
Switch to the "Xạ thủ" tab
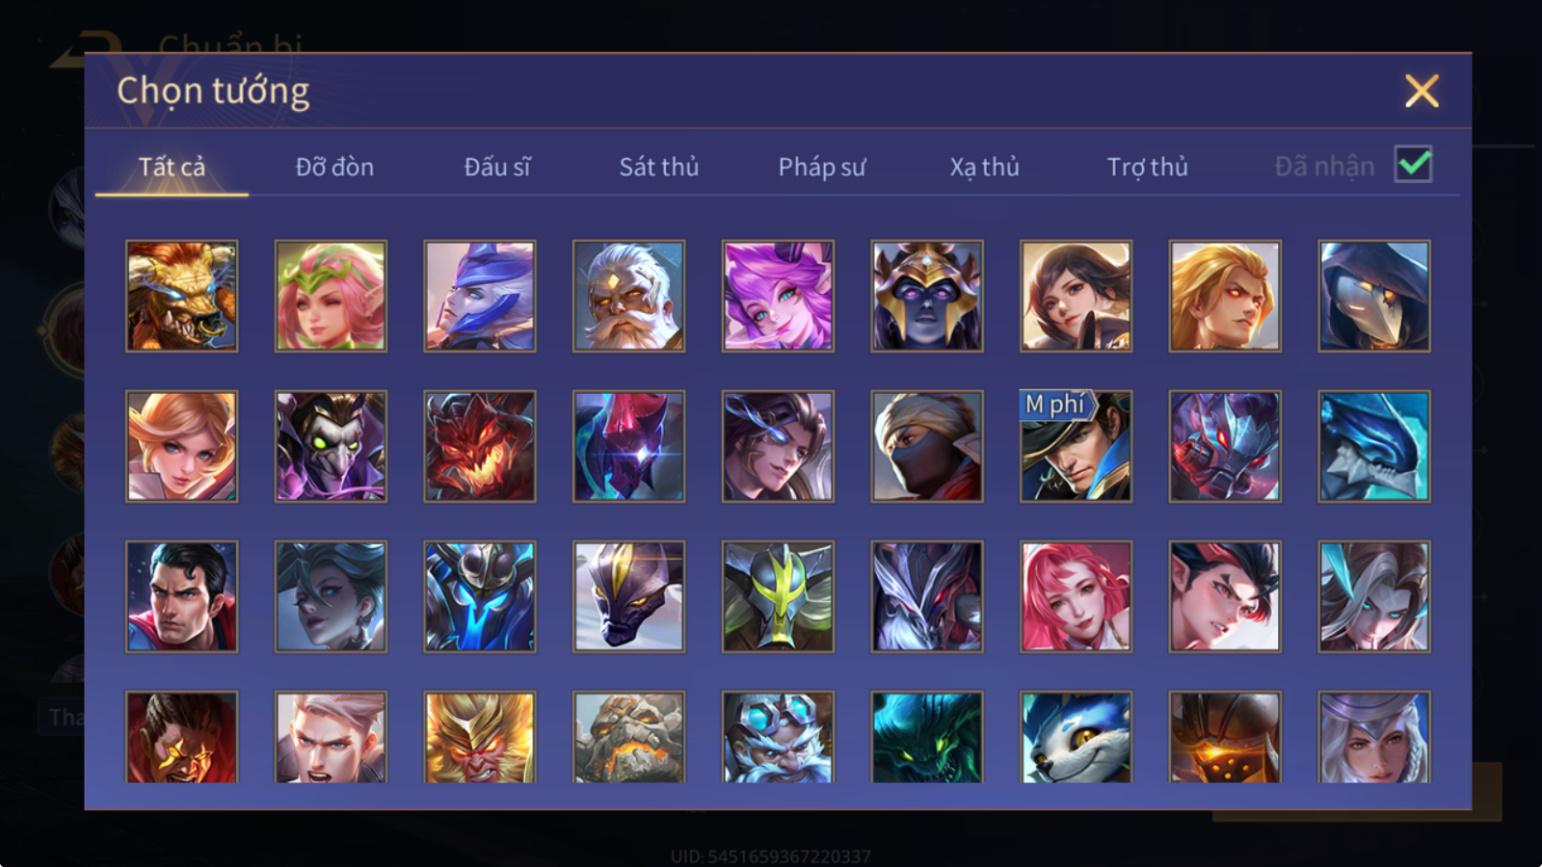[x=985, y=167]
